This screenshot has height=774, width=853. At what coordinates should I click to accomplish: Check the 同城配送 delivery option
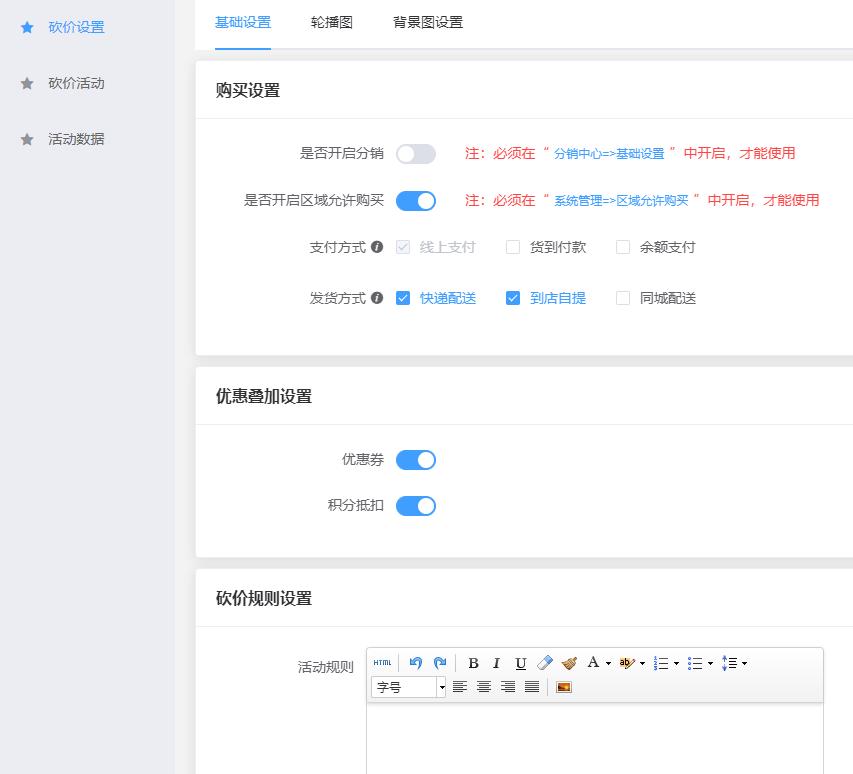coord(623,298)
